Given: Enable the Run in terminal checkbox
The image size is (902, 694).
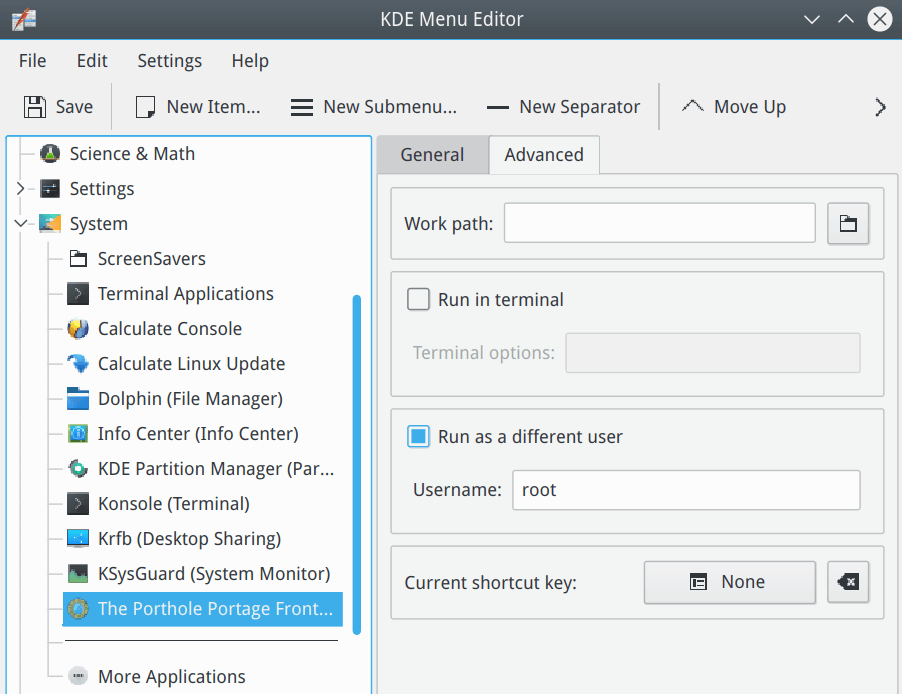Looking at the screenshot, I should tap(418, 299).
